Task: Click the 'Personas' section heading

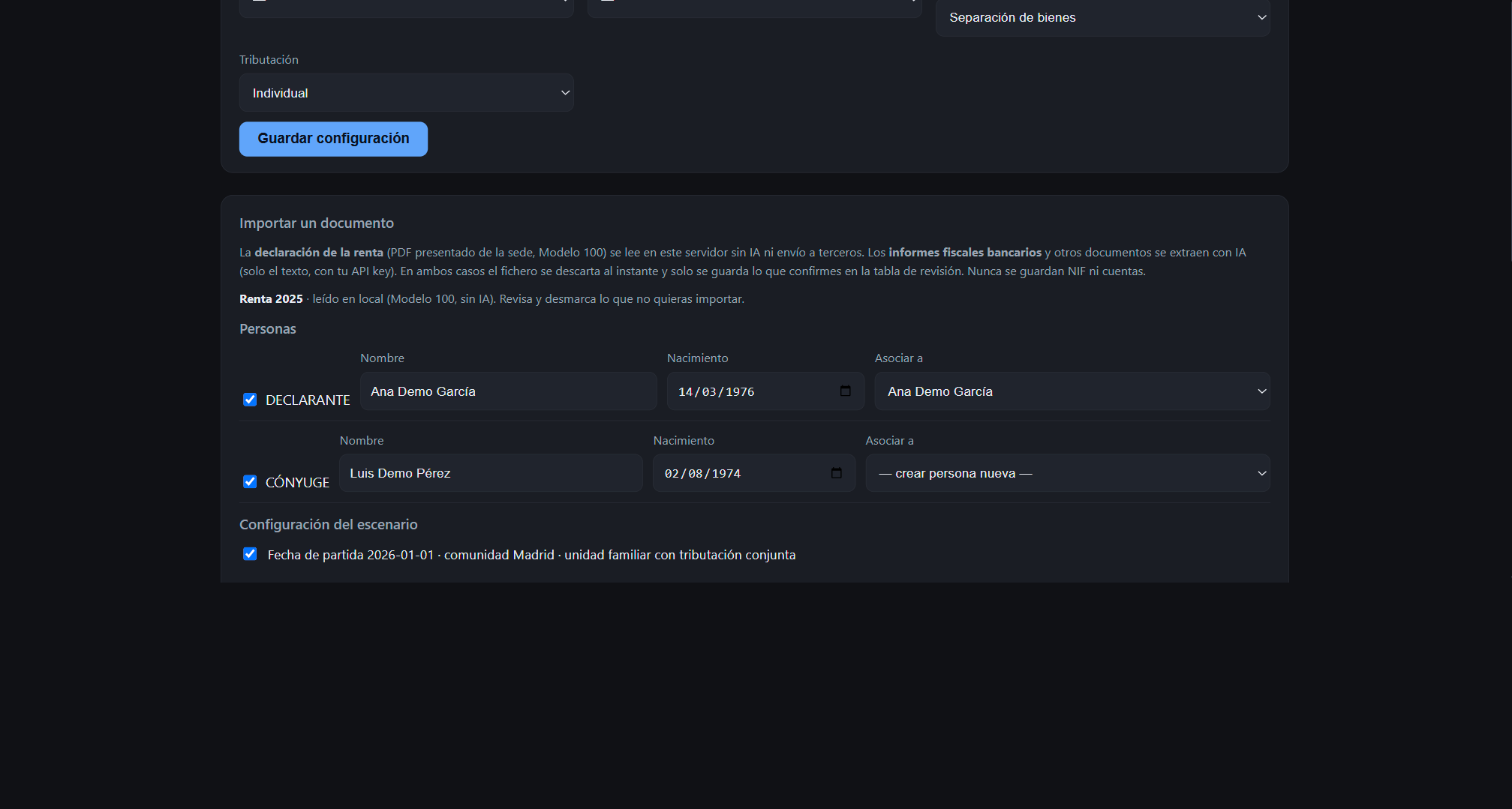Action: 268,328
